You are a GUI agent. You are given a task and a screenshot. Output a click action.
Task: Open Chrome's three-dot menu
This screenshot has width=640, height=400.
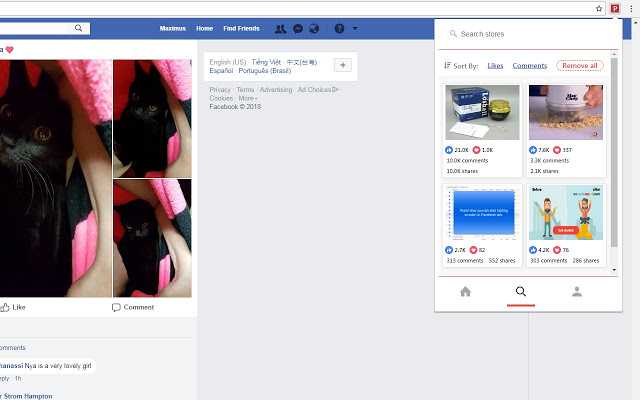click(x=631, y=9)
